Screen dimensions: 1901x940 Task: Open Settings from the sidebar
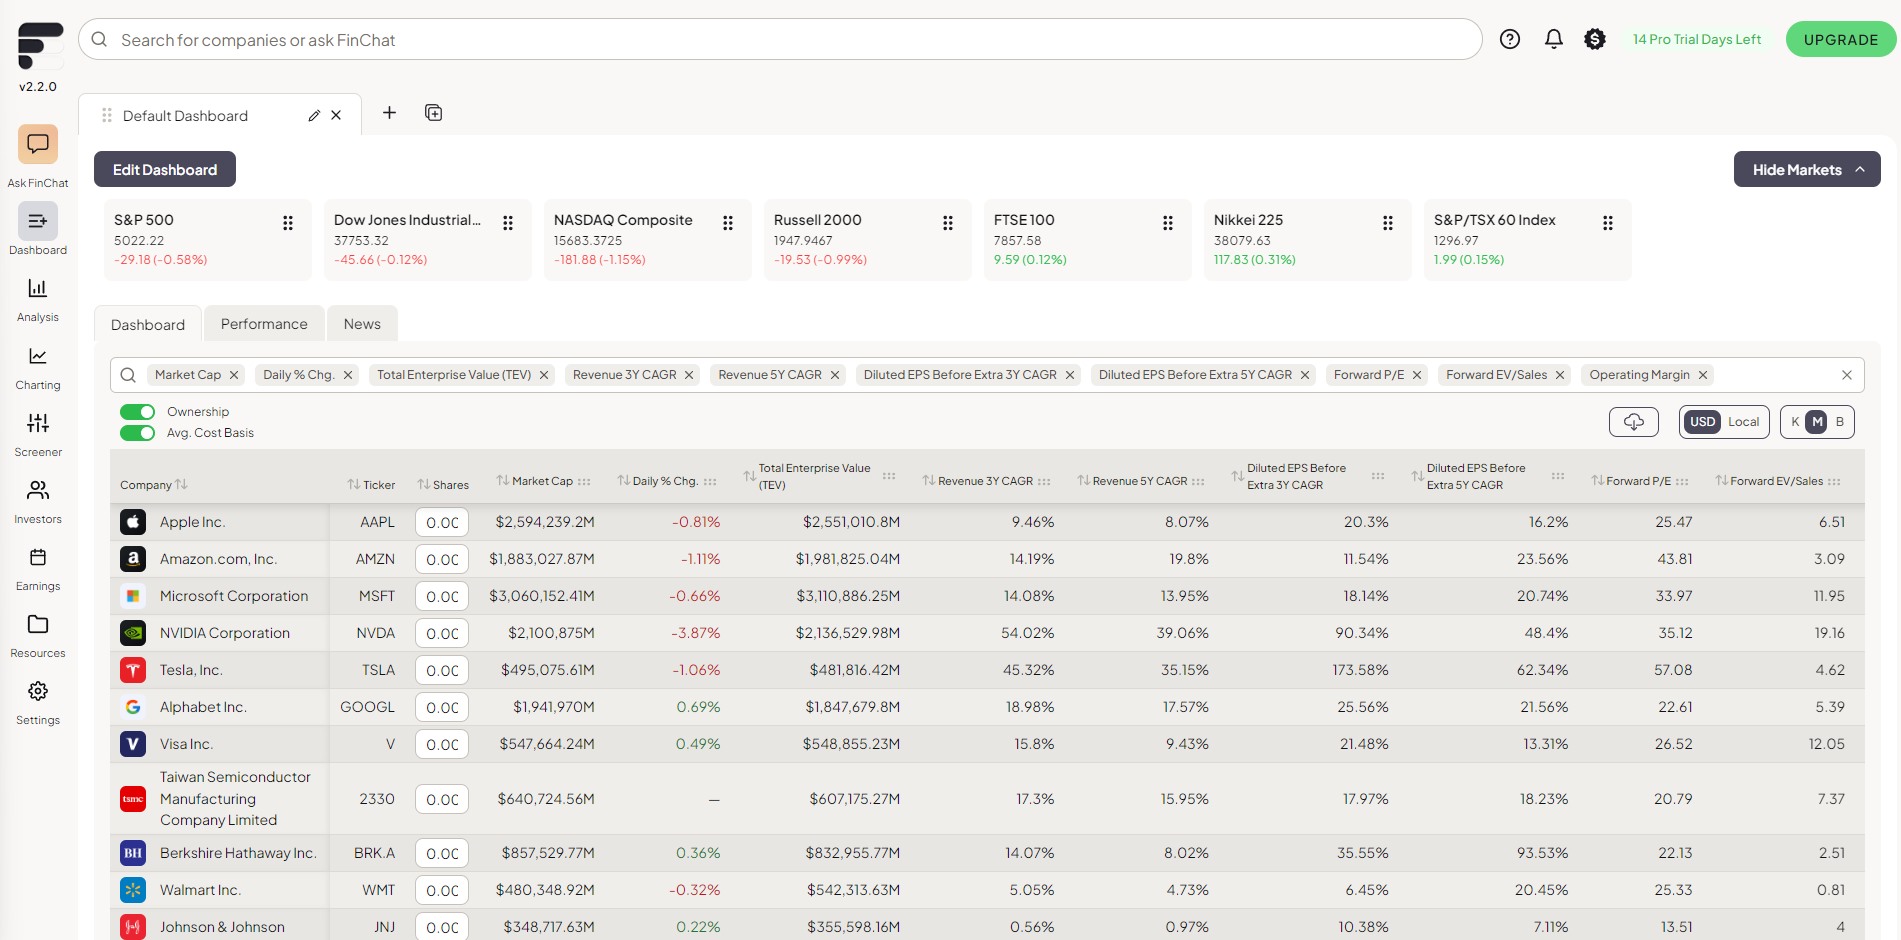click(38, 702)
